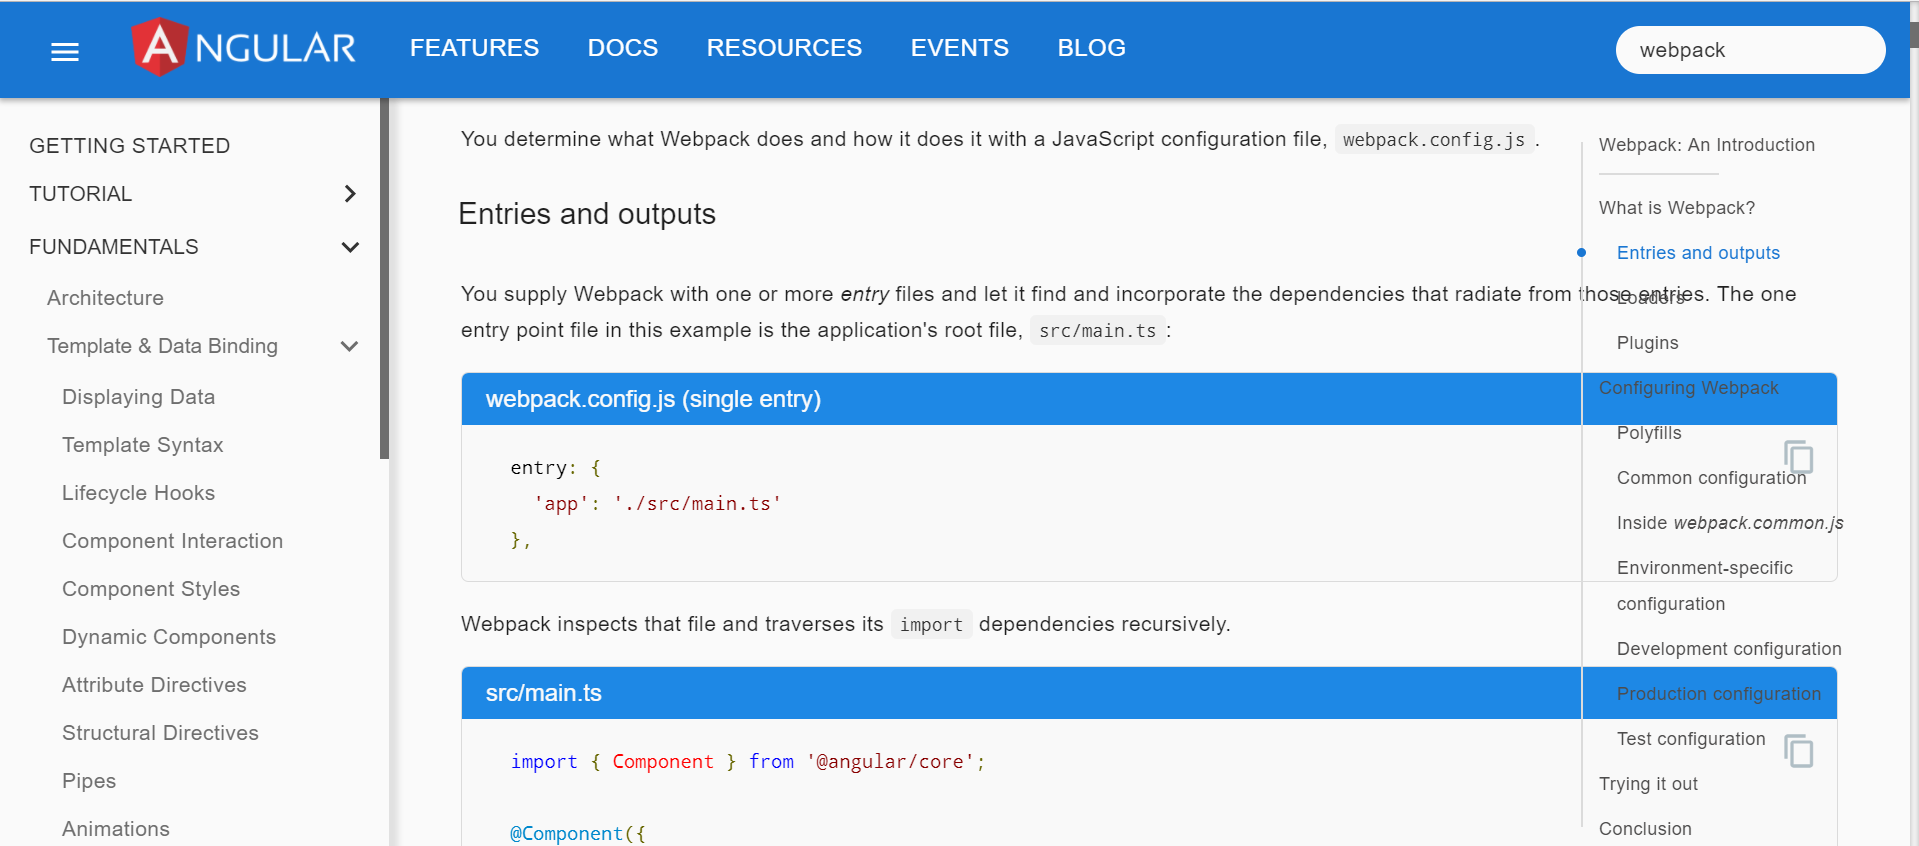Open Structural Directives page
The width and height of the screenshot is (1919, 846).
(160, 733)
